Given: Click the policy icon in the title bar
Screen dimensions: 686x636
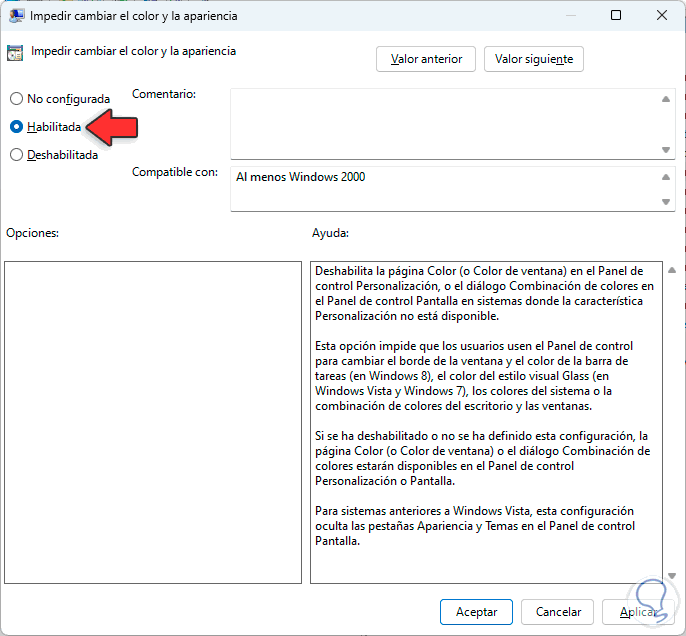Looking at the screenshot, I should click(17, 16).
